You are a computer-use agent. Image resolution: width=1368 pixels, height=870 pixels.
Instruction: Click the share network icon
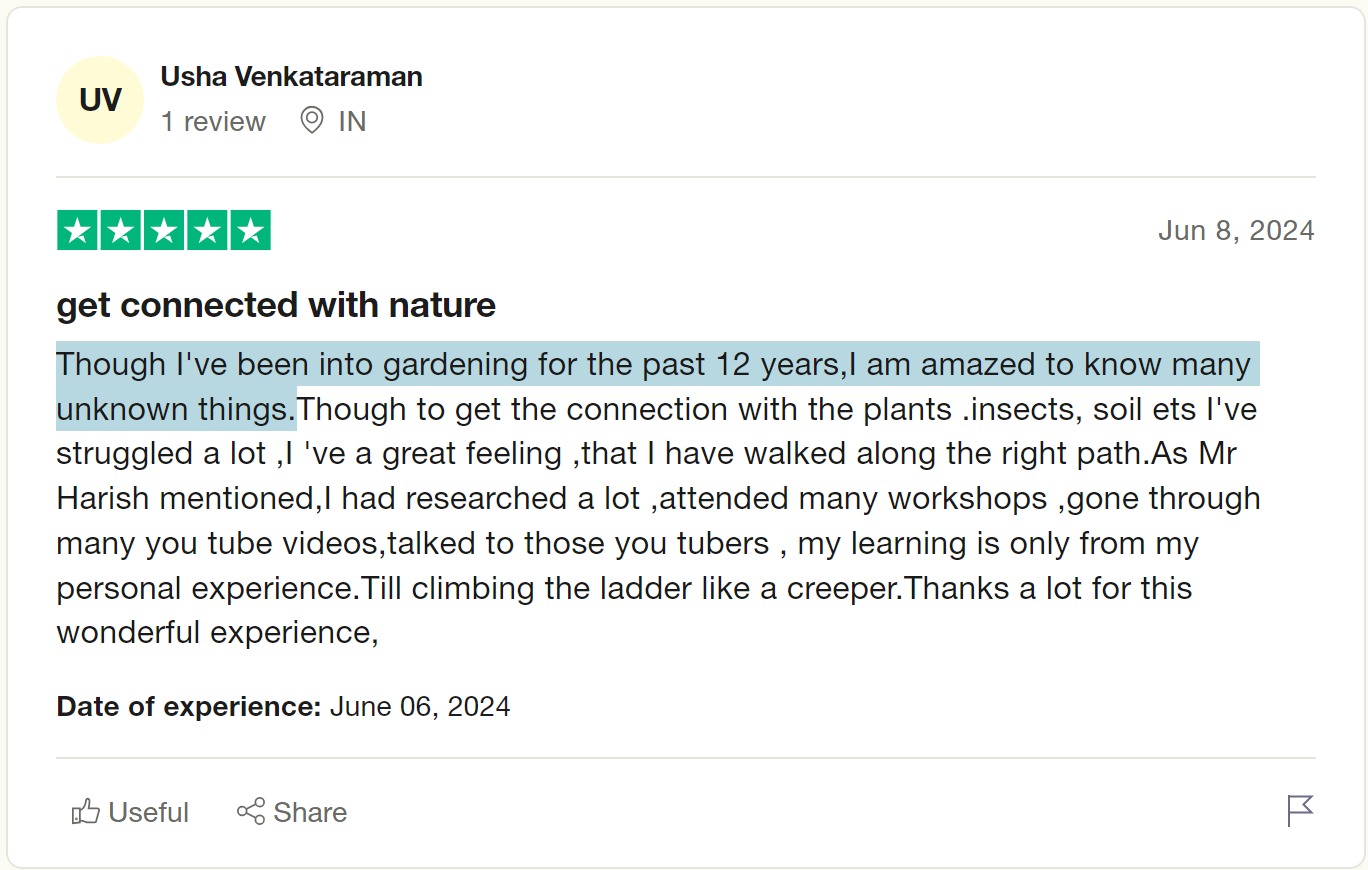[x=251, y=811]
